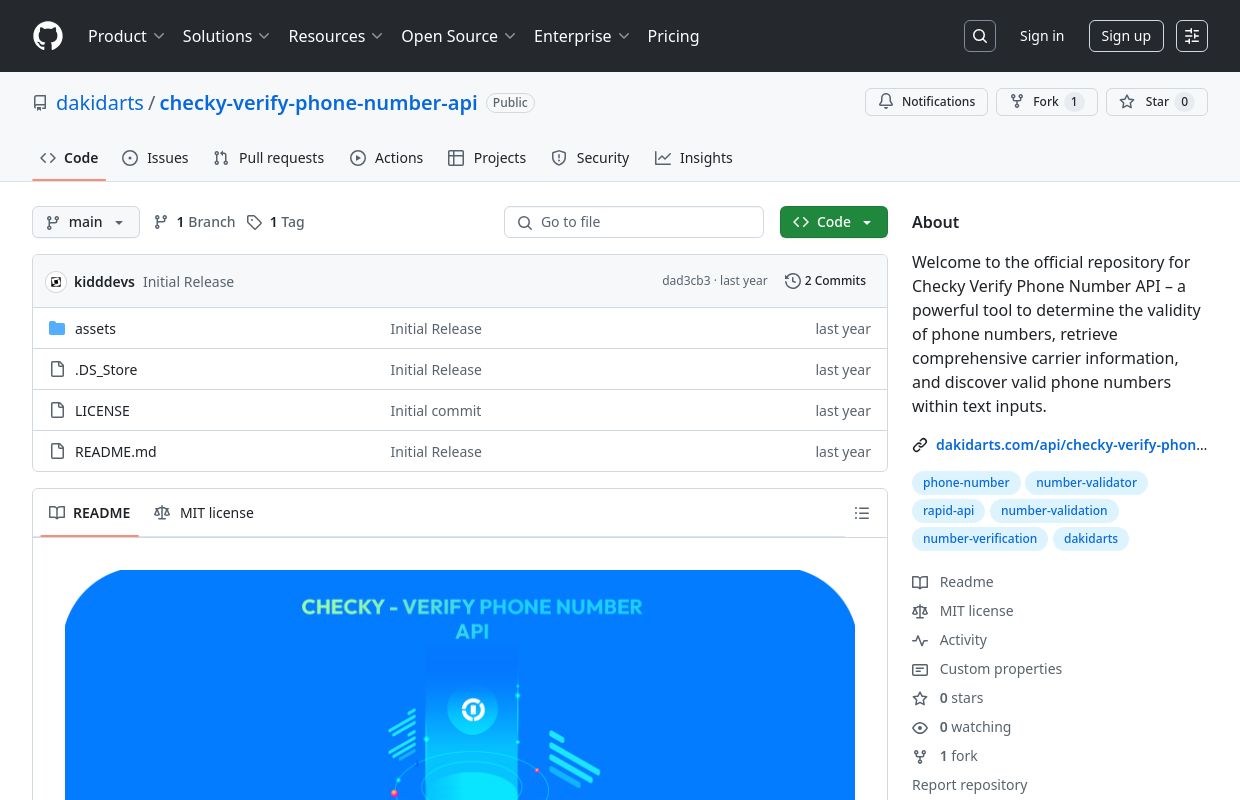
Task: Open the dakidarts owner link
Action: tap(100, 103)
